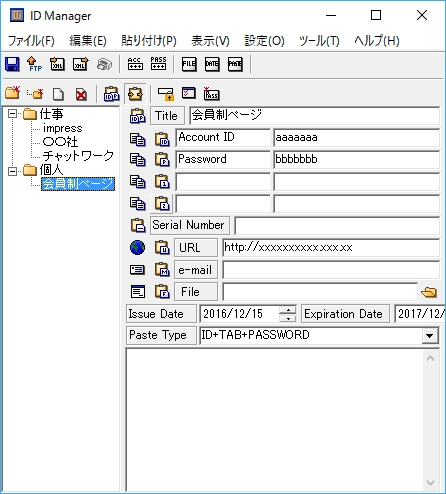Image resolution: width=446 pixels, height=494 pixels.
Task: Paste the Account ID using the ID clipboard icon
Action: (x=162, y=138)
